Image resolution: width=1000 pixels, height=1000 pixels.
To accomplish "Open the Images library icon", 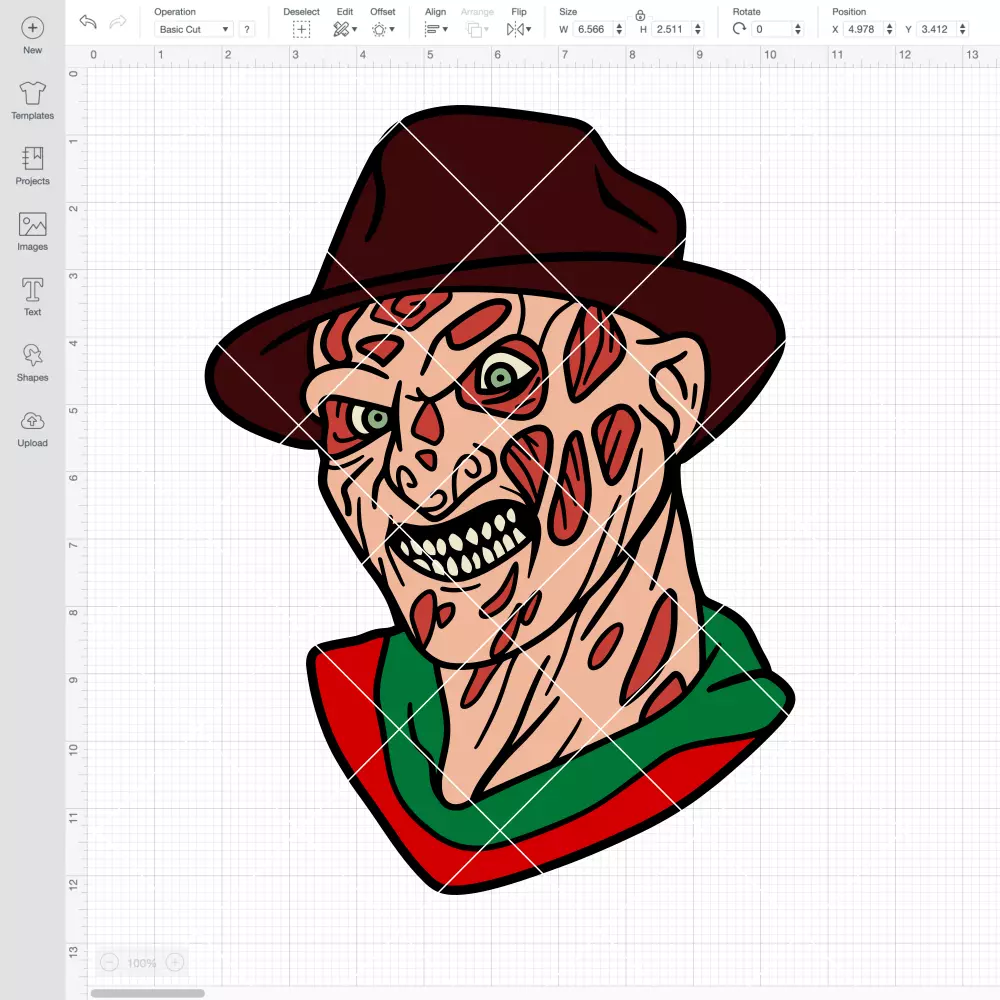I will (x=33, y=224).
